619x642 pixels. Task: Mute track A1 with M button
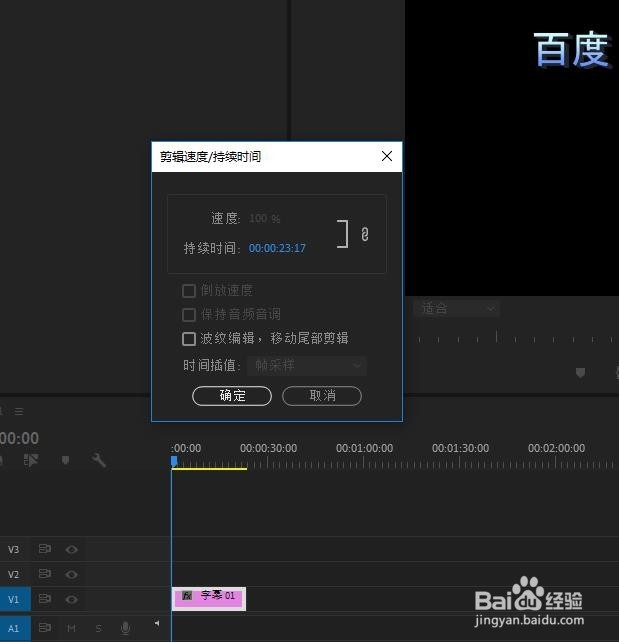pos(71,628)
